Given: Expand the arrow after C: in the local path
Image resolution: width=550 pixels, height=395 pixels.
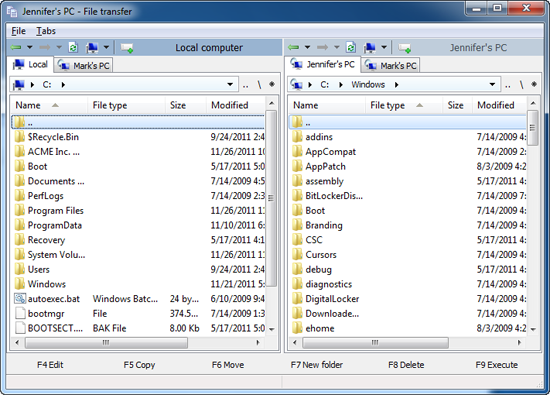Looking at the screenshot, I should tap(63, 85).
